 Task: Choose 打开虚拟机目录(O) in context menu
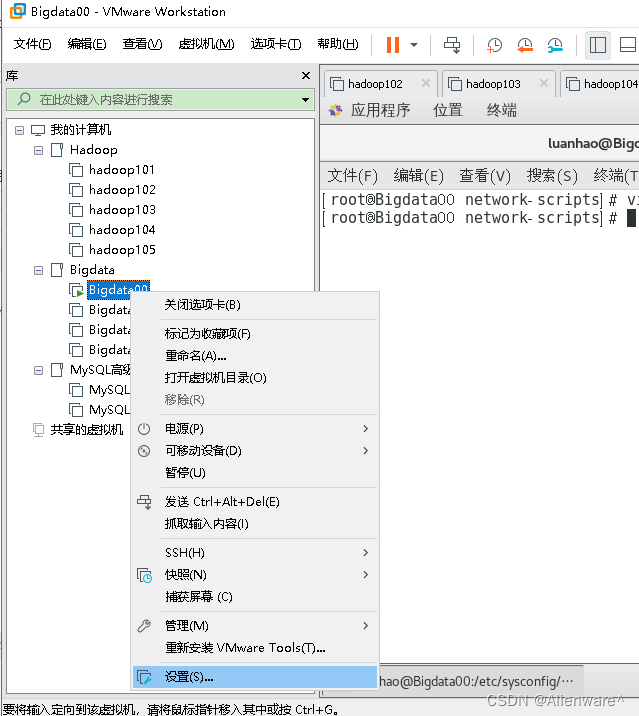255,378
